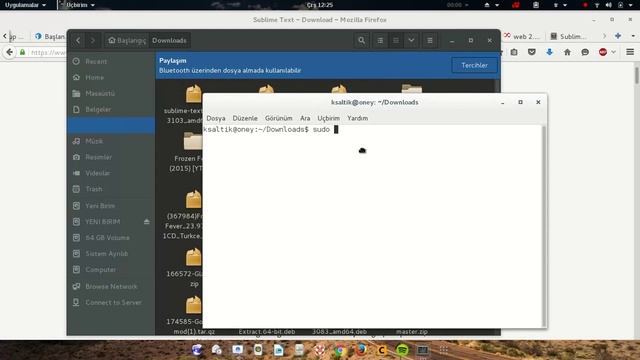Viewport: 640px width, 360px height.
Task: Go back in the Files window
Action: point(78,40)
